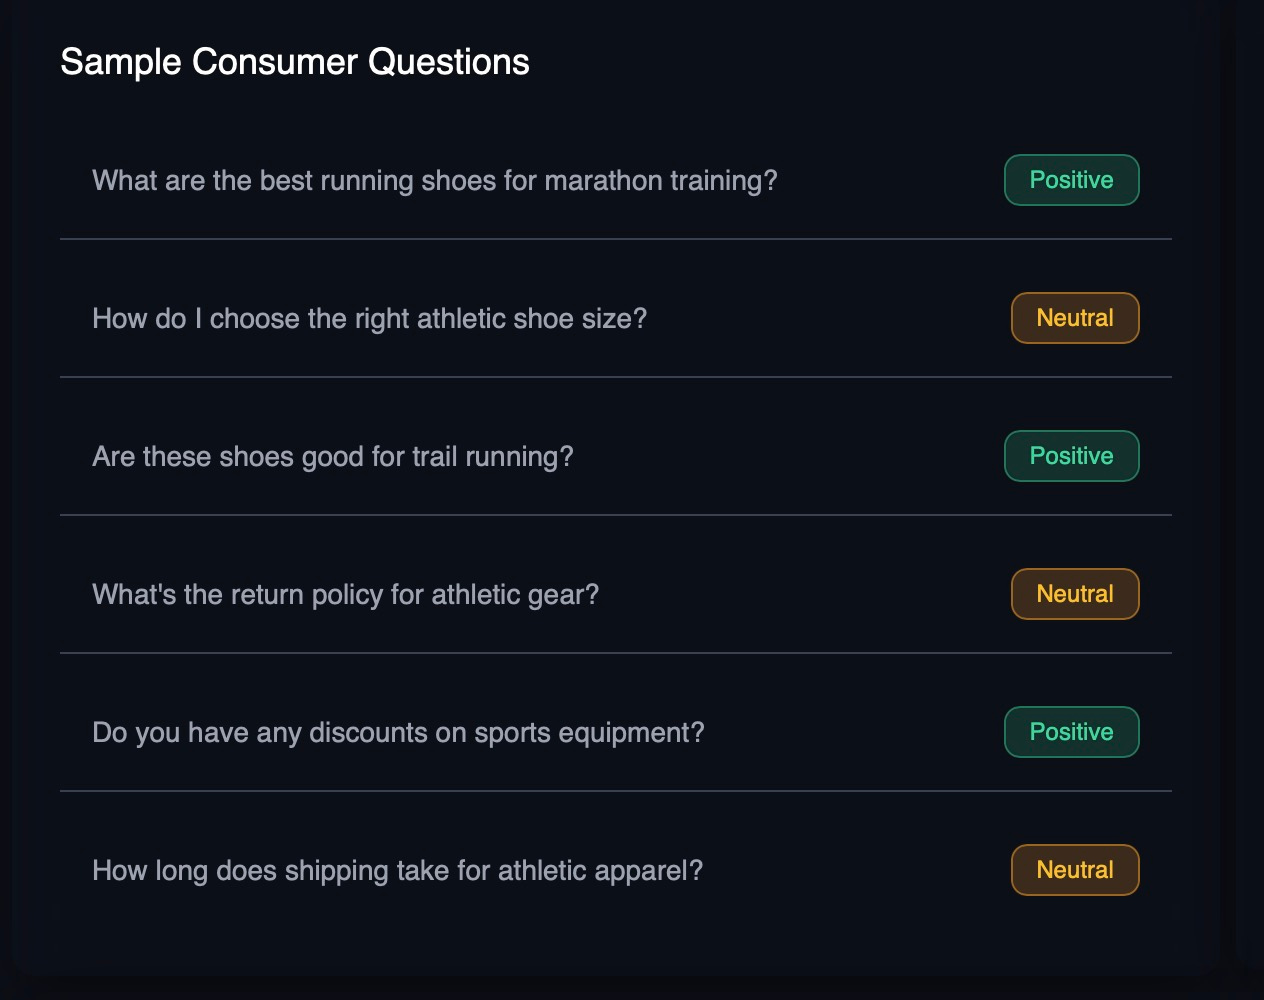Select the Neutral badge beside return policy question

tap(1075, 594)
